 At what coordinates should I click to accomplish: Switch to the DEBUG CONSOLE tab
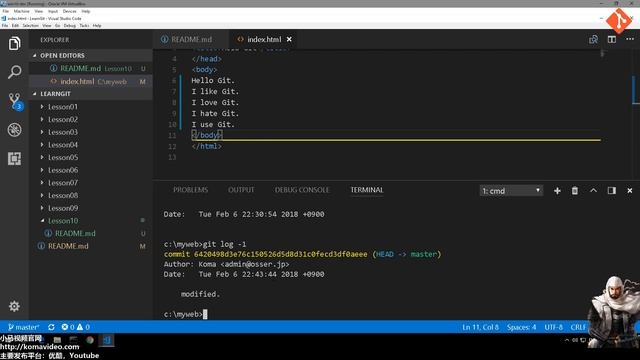point(302,190)
